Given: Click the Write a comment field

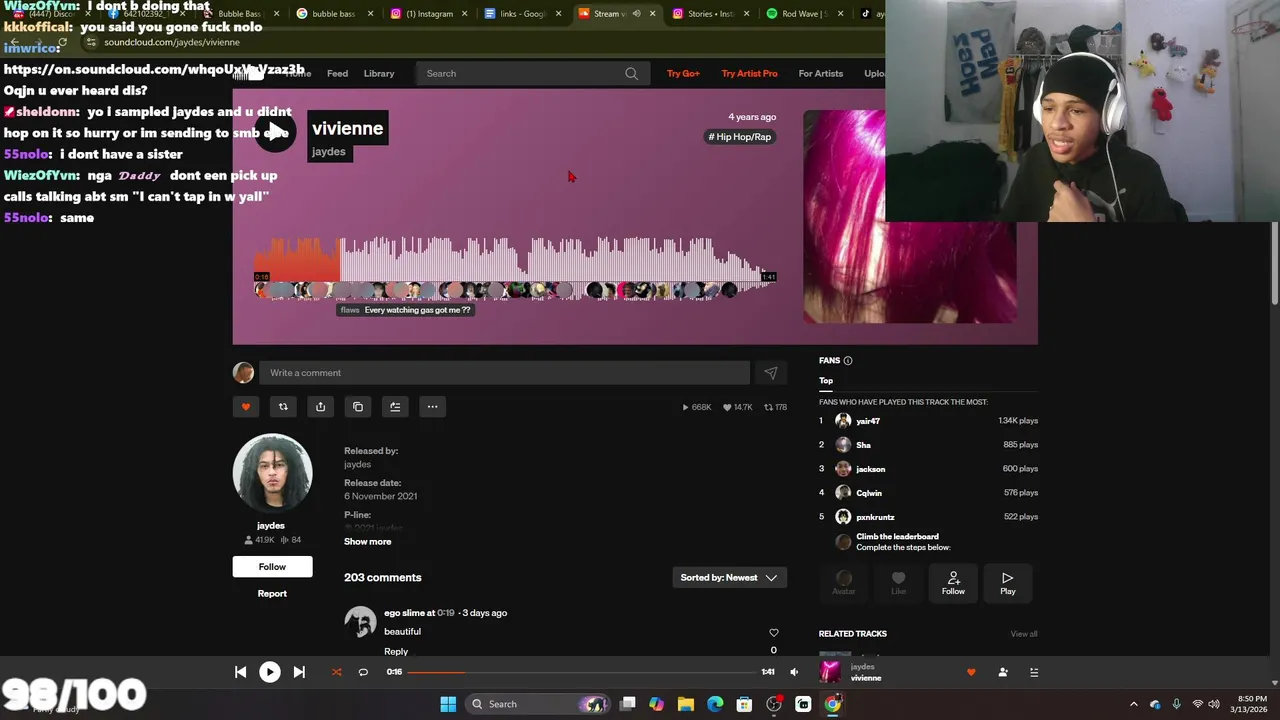Looking at the screenshot, I should (504, 373).
